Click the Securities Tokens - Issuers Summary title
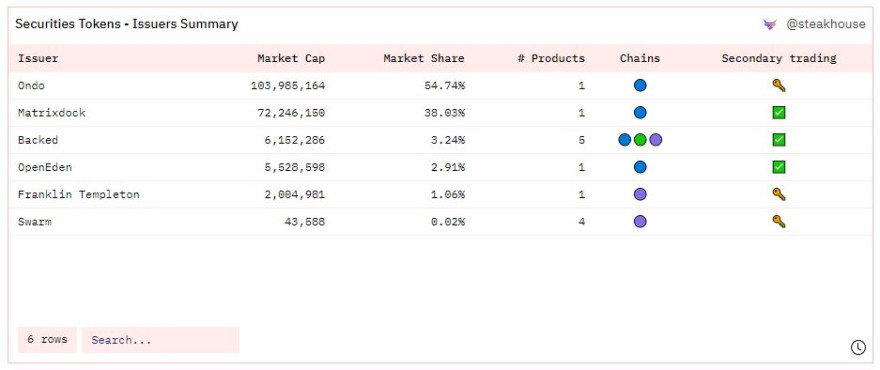This screenshot has width=880, height=370. (126, 24)
